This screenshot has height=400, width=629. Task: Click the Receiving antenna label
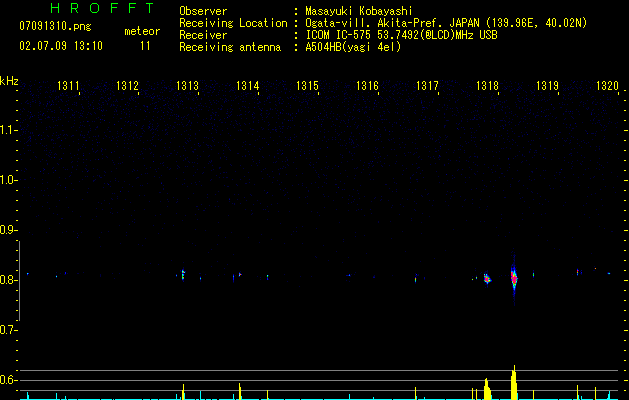coord(230,47)
